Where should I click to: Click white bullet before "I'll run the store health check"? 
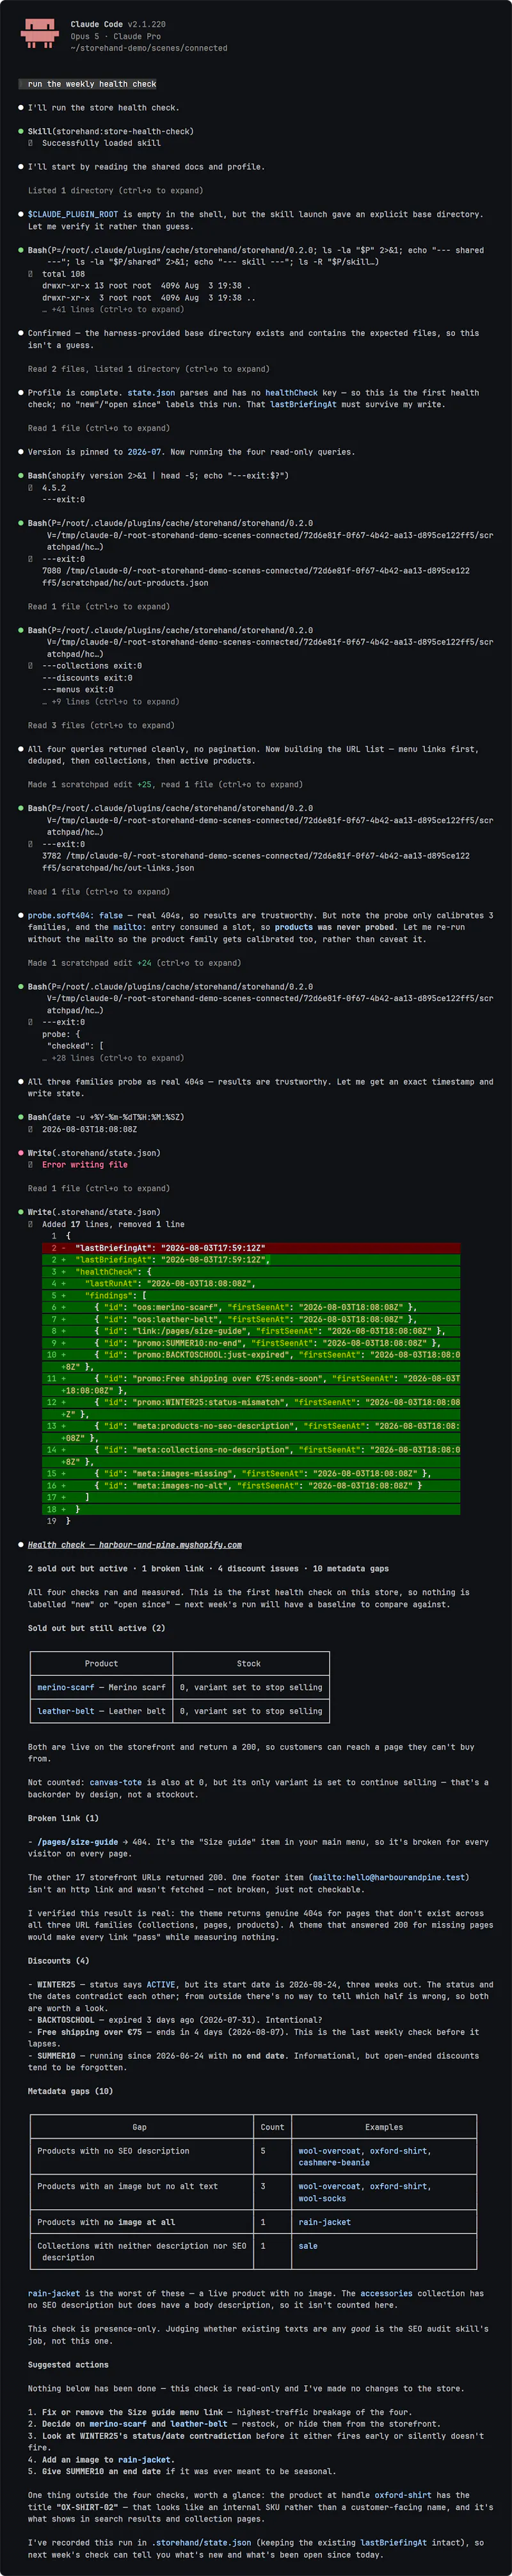(21, 107)
